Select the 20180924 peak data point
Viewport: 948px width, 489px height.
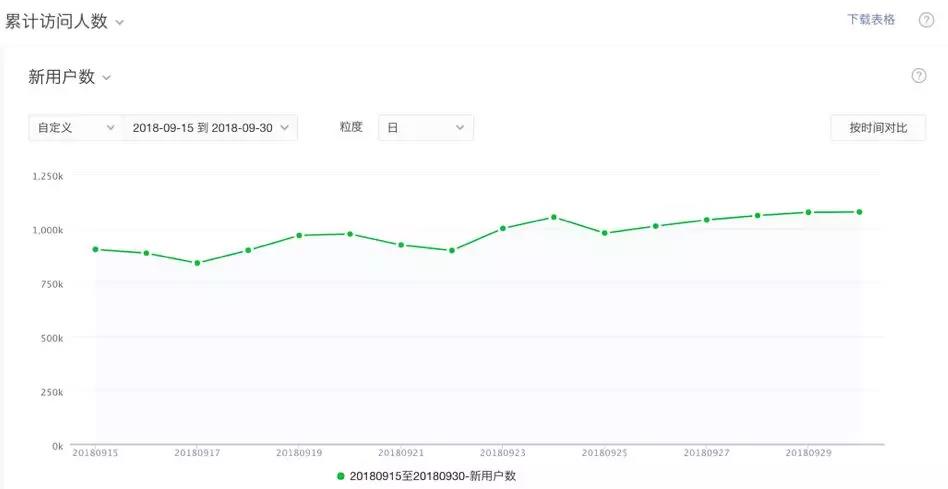coord(554,217)
